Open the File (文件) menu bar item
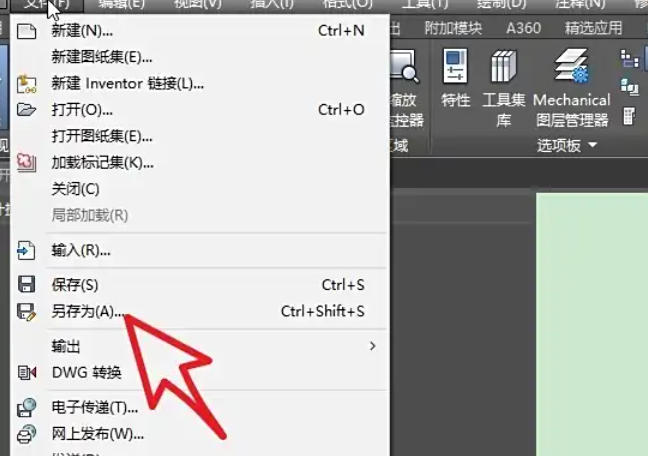Image resolution: width=648 pixels, height=456 pixels. [x=47, y=4]
